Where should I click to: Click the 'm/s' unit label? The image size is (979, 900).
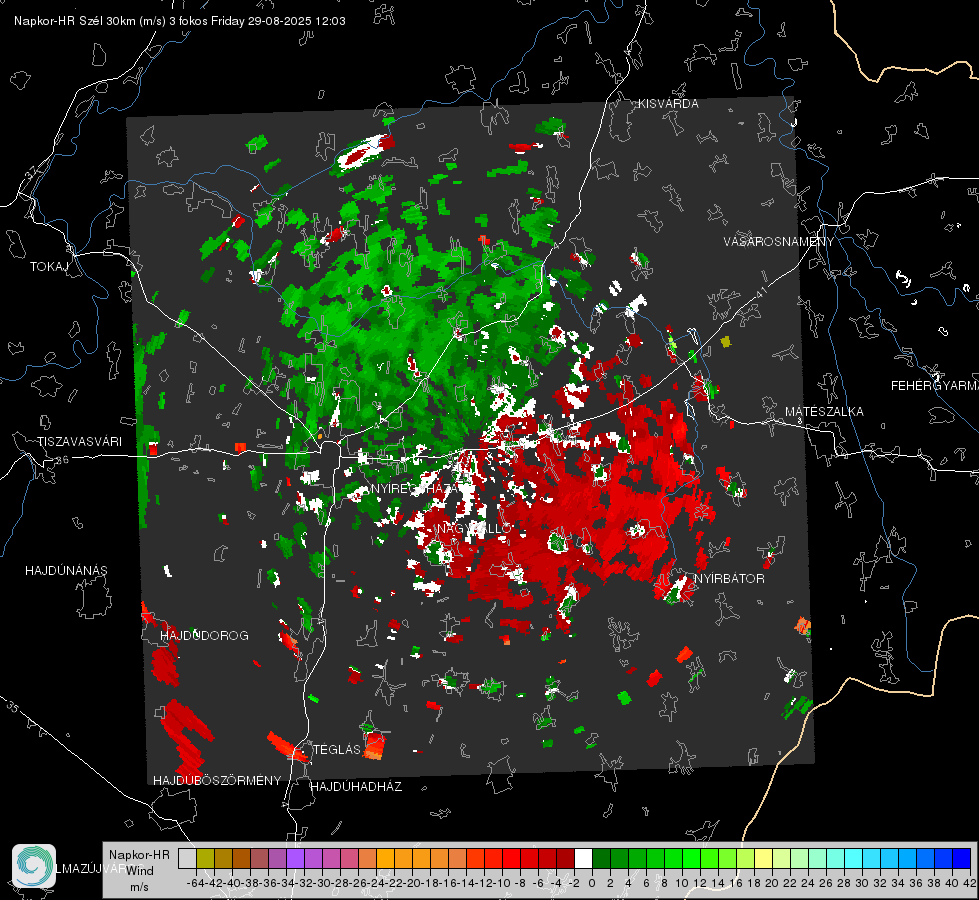139,887
